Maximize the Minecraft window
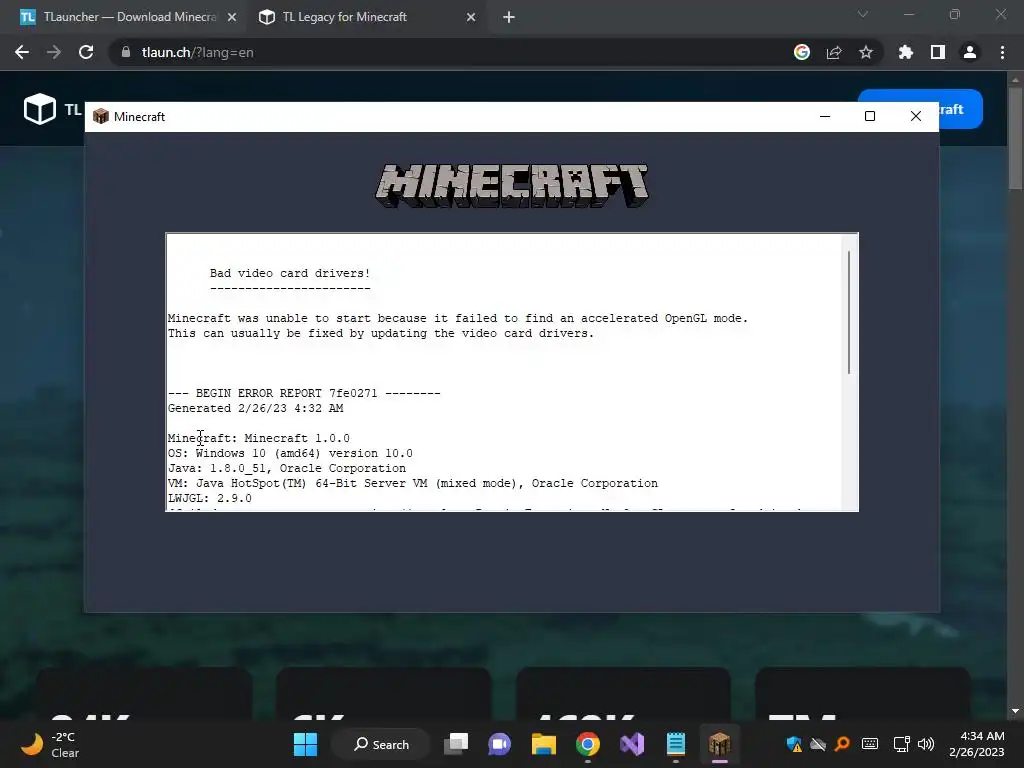This screenshot has height=768, width=1024. point(870,116)
